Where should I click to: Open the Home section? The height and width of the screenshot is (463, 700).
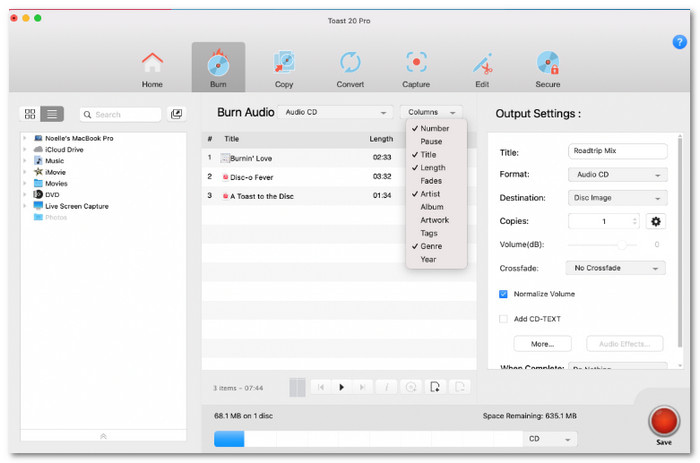tap(152, 69)
